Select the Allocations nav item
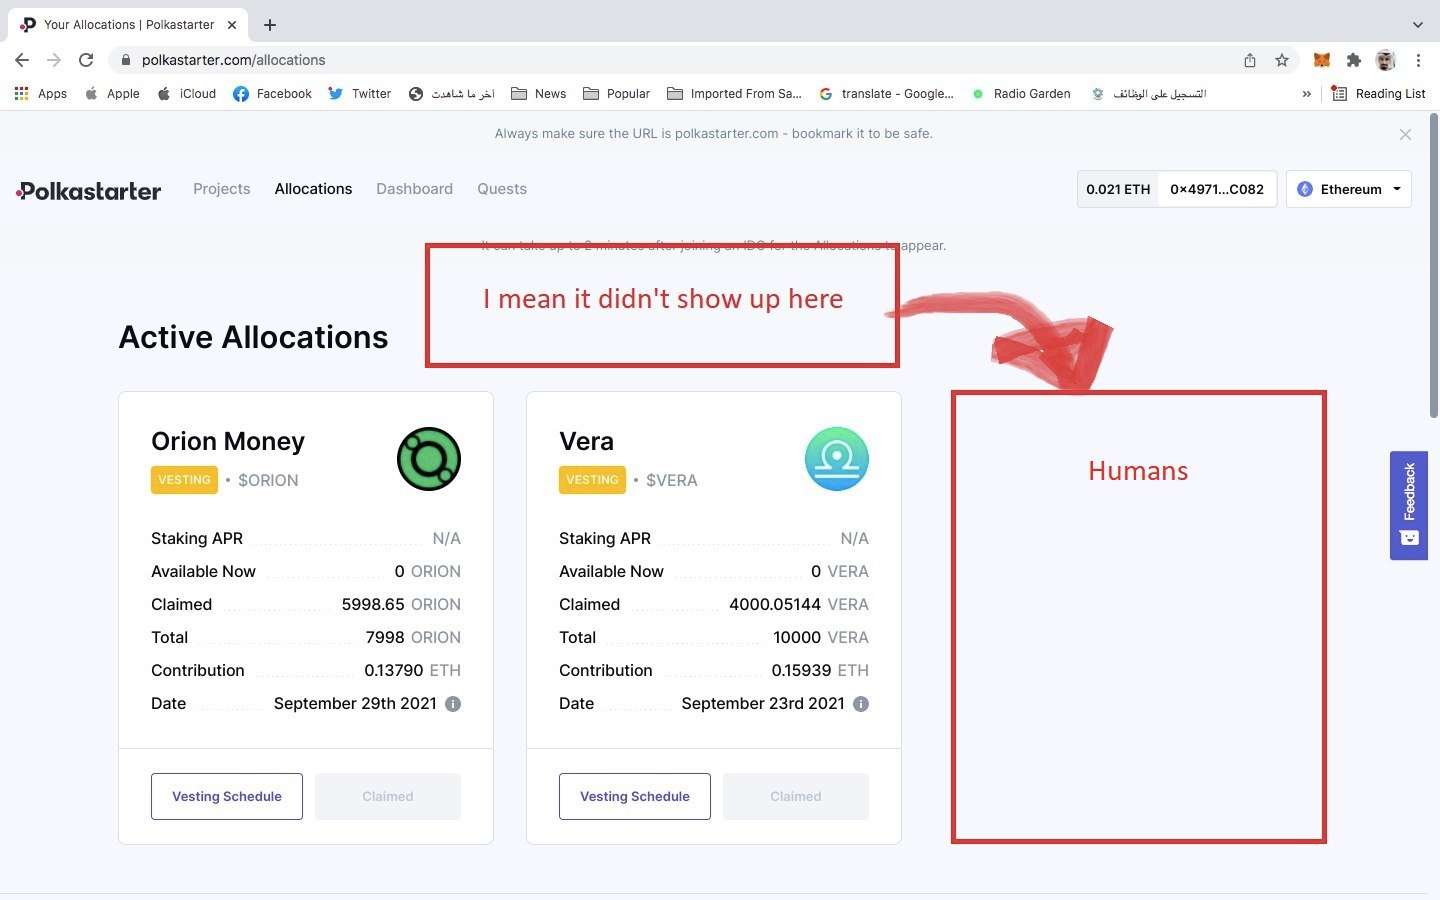The image size is (1440, 900). (x=313, y=189)
